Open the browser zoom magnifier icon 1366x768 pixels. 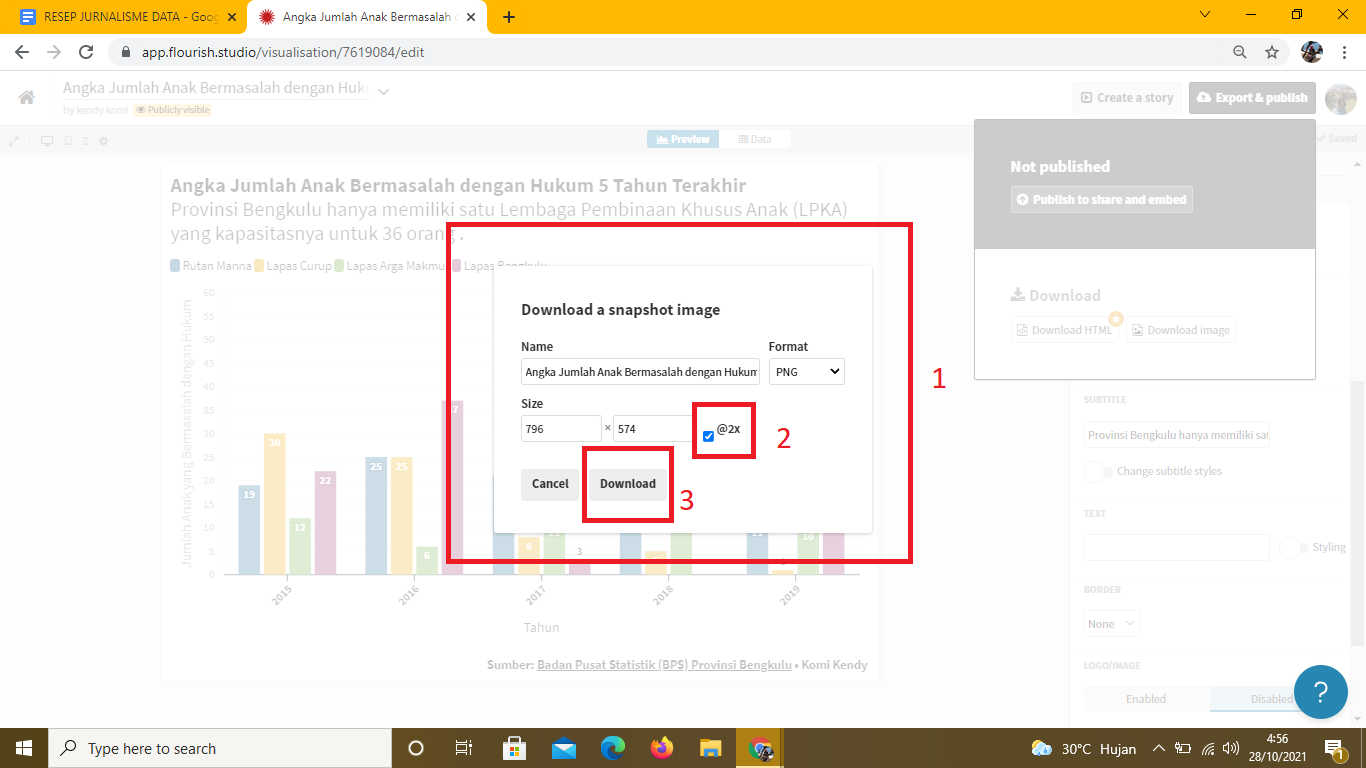1240,52
